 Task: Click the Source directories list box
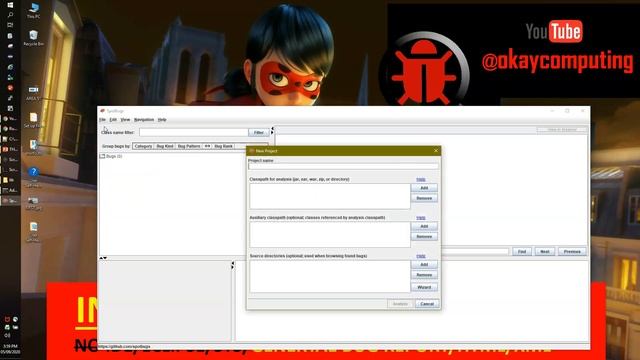pos(330,276)
